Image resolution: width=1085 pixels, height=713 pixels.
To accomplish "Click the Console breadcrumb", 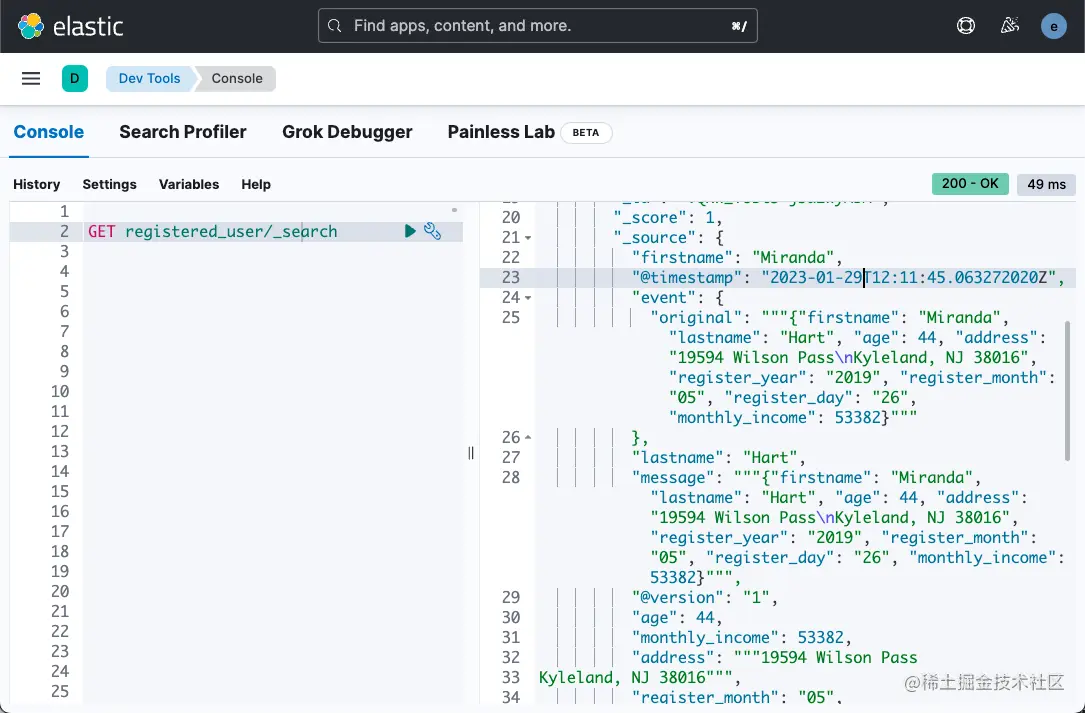I will tap(237, 78).
